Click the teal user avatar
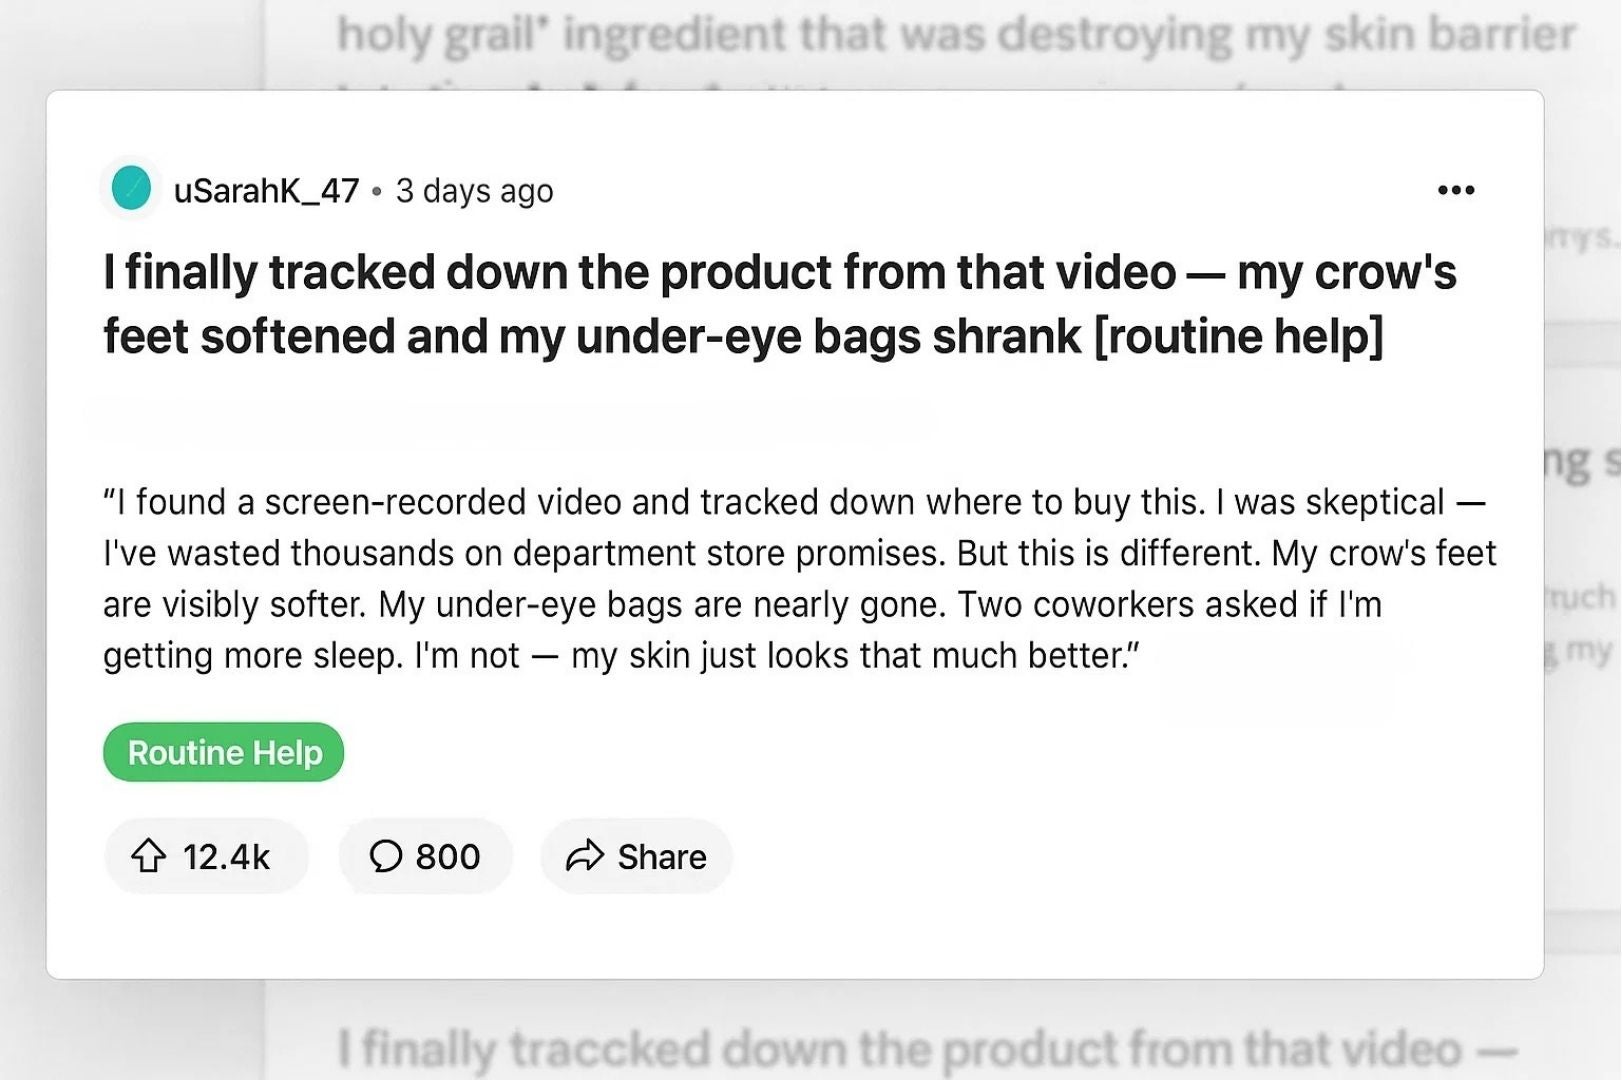 click(x=131, y=189)
